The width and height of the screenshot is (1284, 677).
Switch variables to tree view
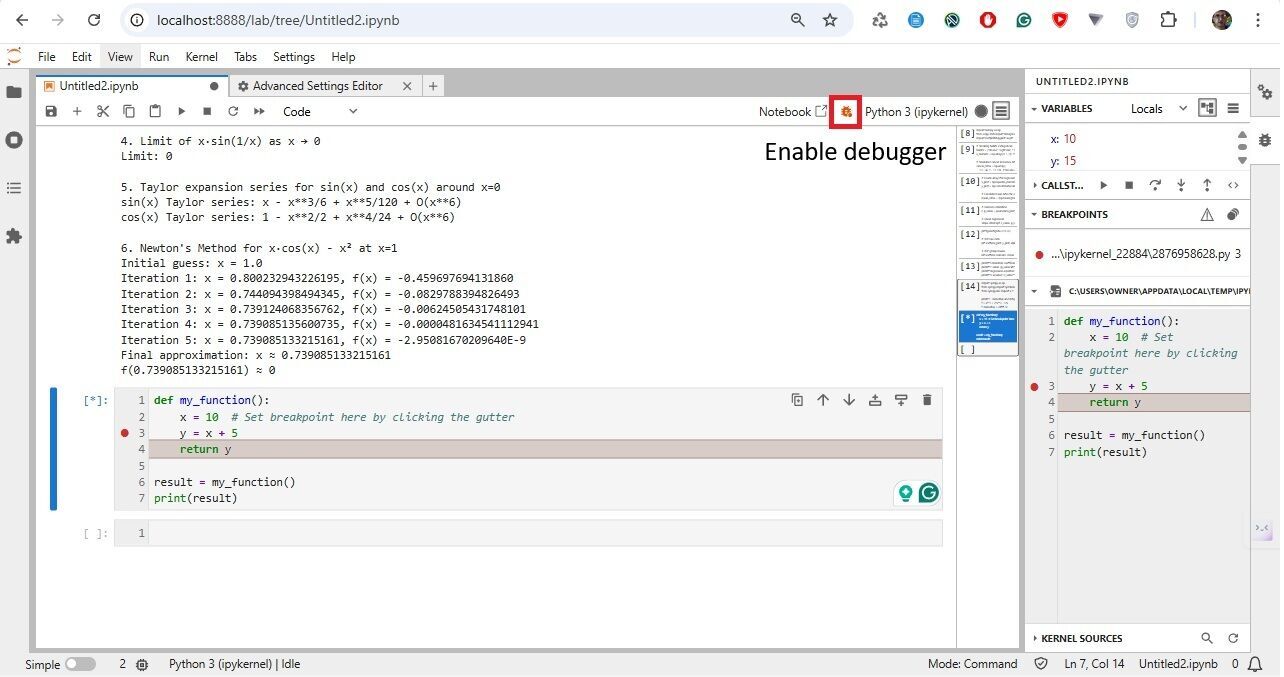click(x=1207, y=108)
